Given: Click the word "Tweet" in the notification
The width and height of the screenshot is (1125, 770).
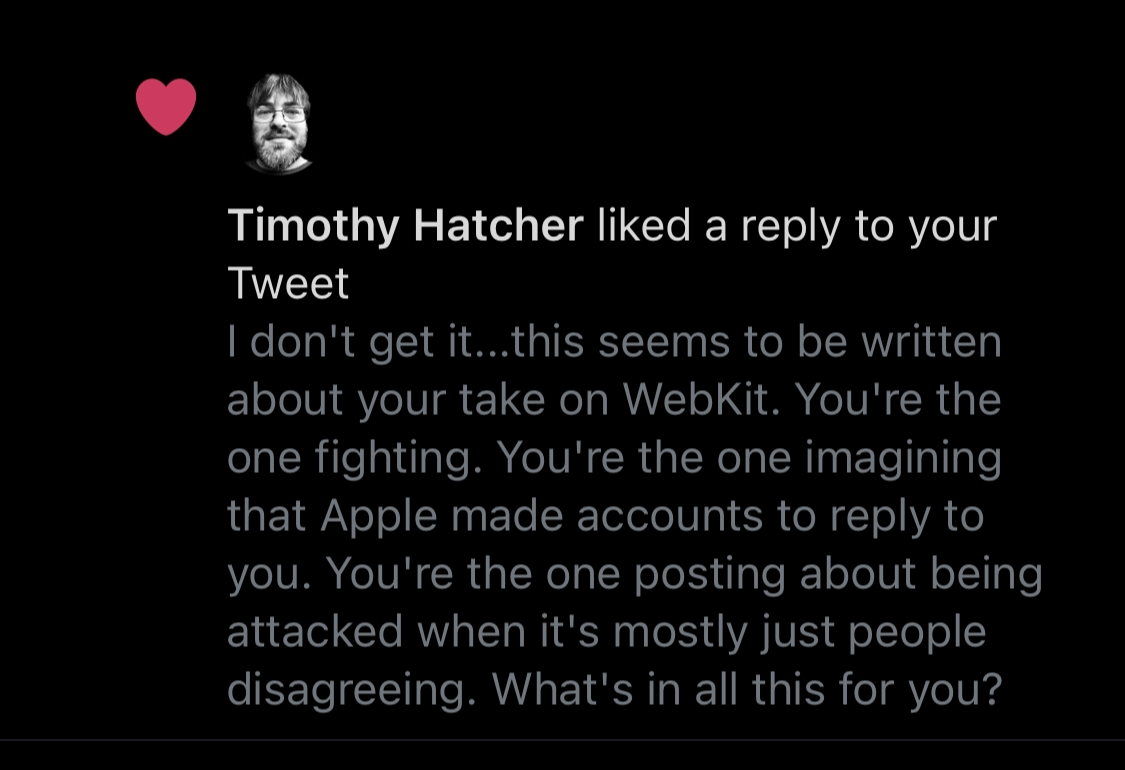Looking at the screenshot, I should coord(288,284).
